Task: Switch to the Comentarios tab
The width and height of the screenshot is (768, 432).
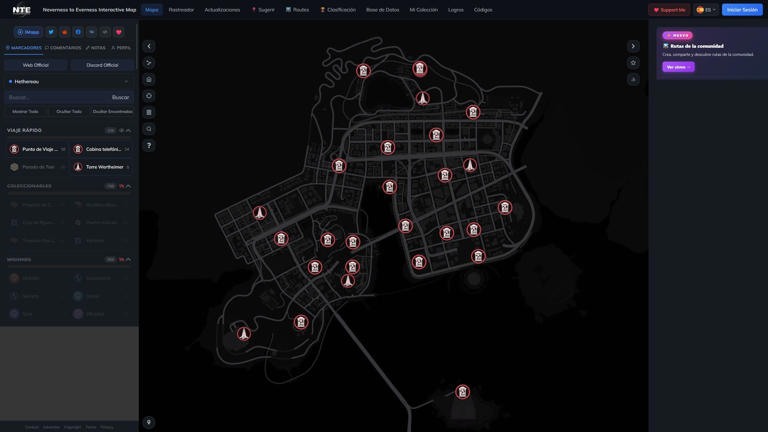Action: tap(63, 48)
